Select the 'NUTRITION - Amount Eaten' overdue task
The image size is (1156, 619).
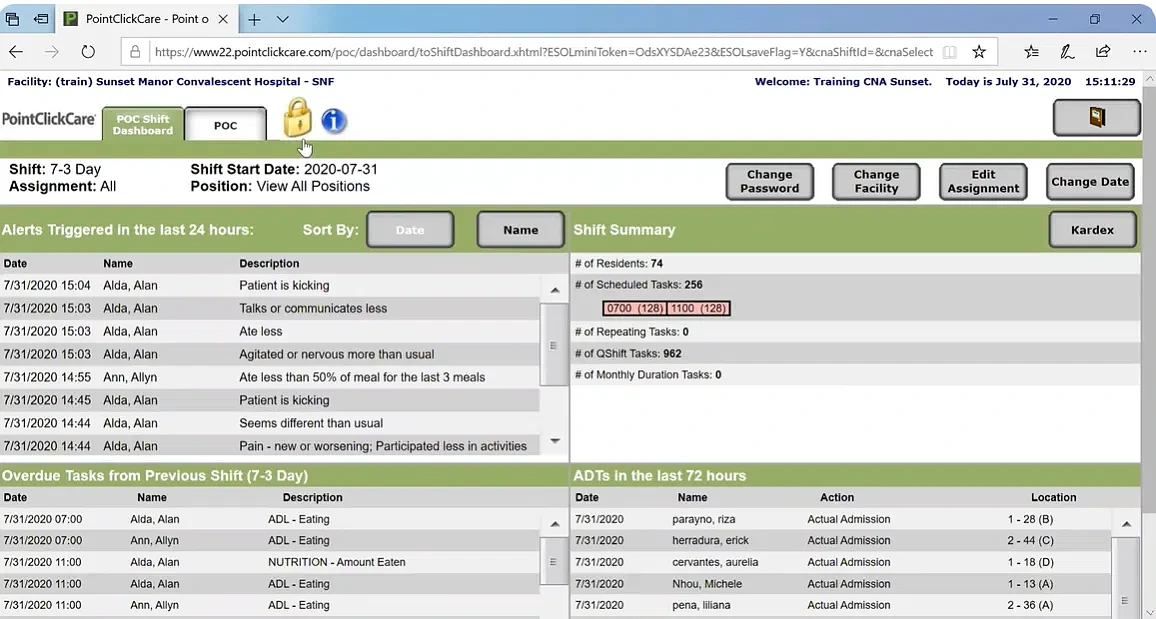(x=270, y=562)
